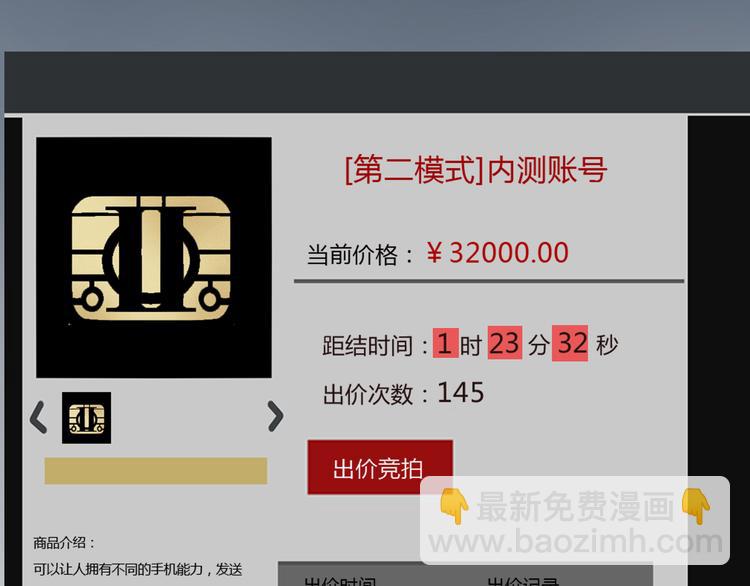This screenshot has width=750, height=586.
Task: Click the right pointing-hand emoji in watermark
Action: pyautogui.click(x=696, y=506)
